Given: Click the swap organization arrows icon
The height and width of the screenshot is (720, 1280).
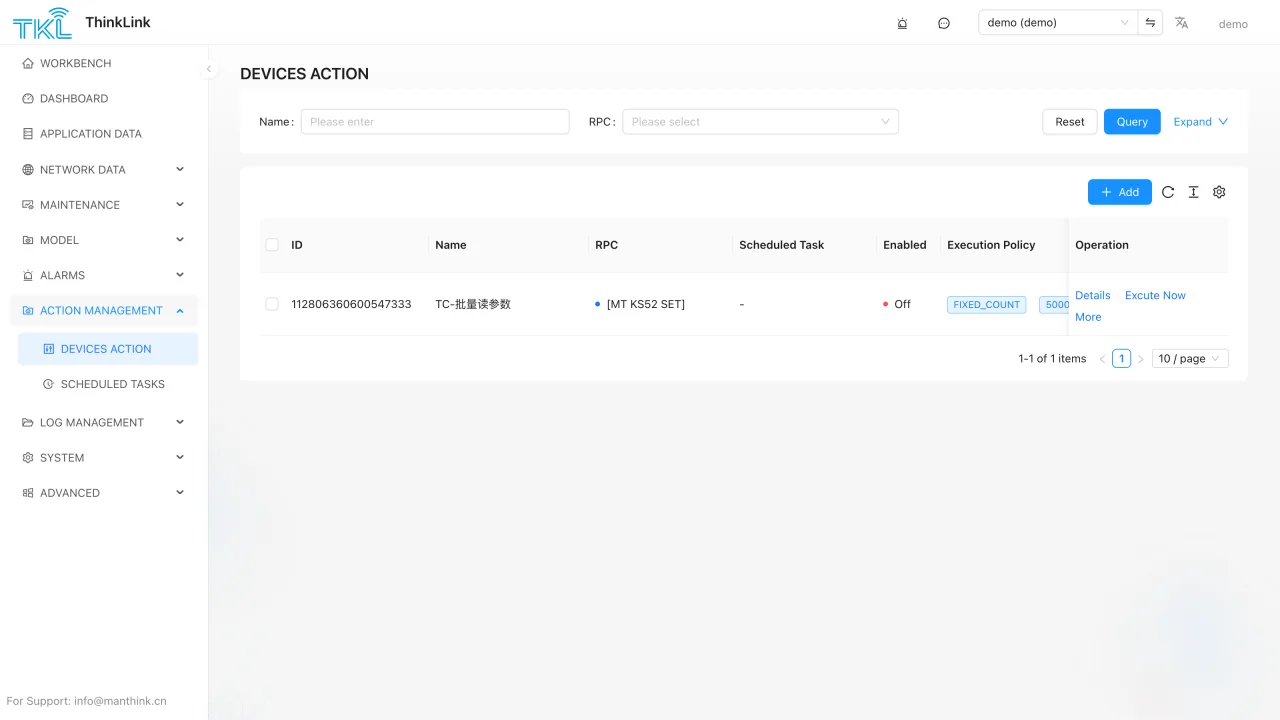Looking at the screenshot, I should tap(1150, 23).
